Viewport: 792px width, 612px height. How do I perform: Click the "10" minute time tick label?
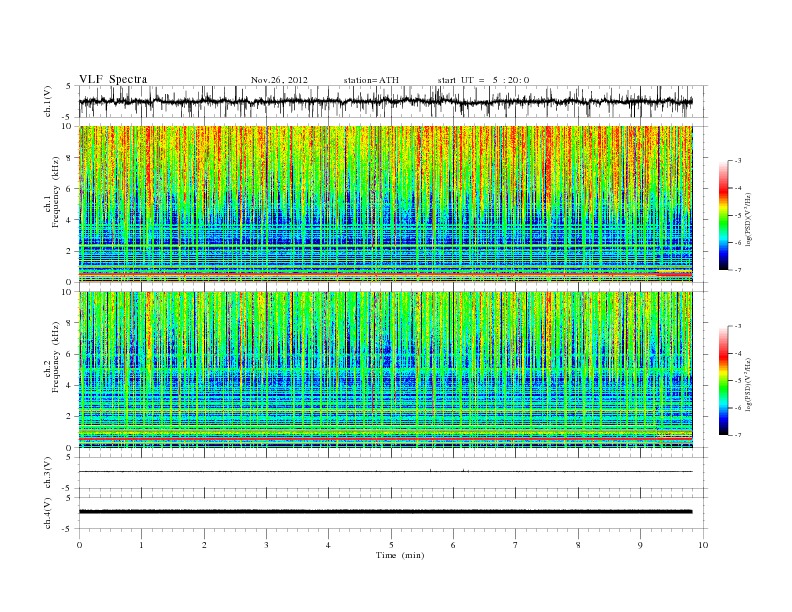[x=703, y=545]
